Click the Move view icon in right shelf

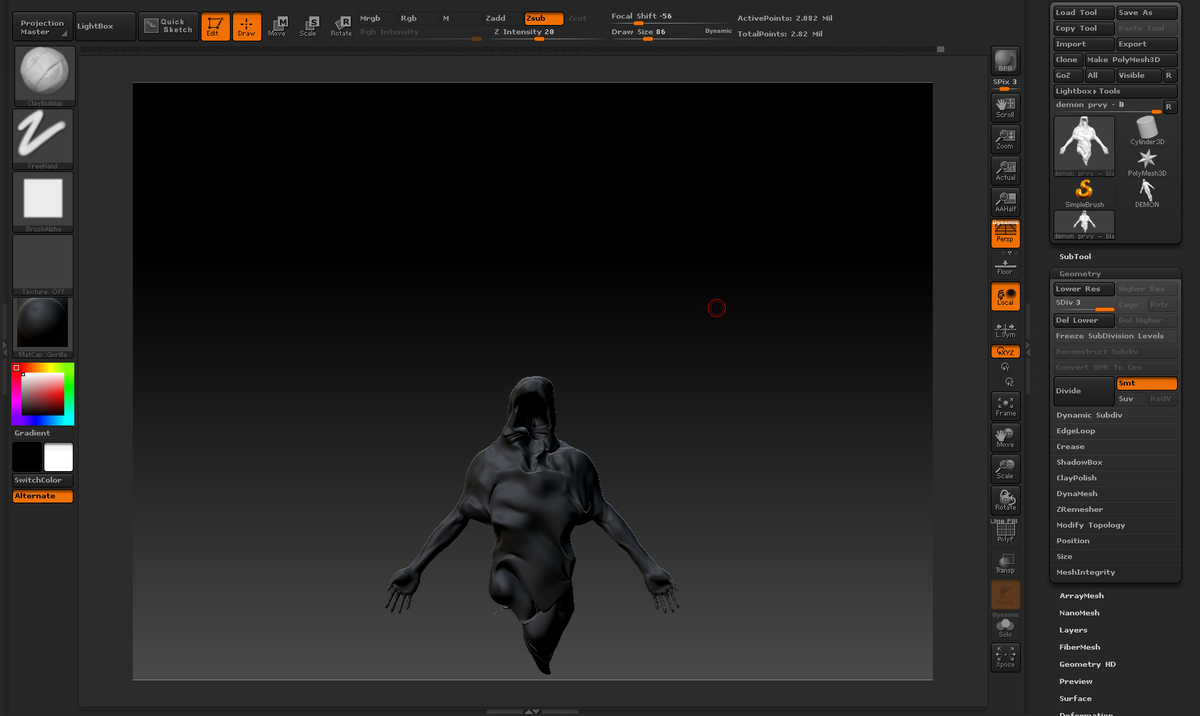[1005, 437]
